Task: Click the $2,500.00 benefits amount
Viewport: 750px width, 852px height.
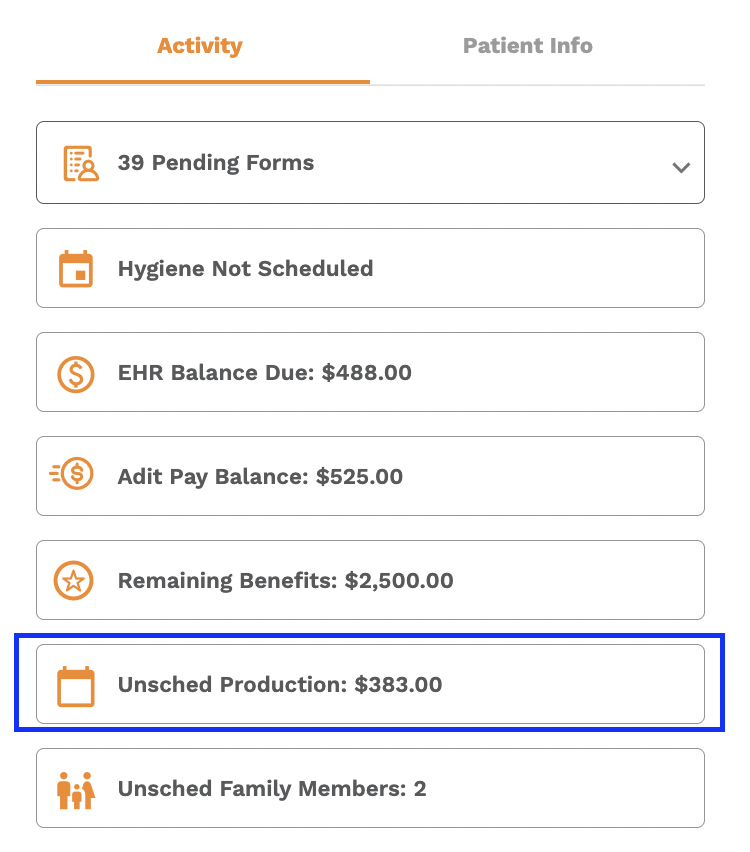Action: coord(399,580)
